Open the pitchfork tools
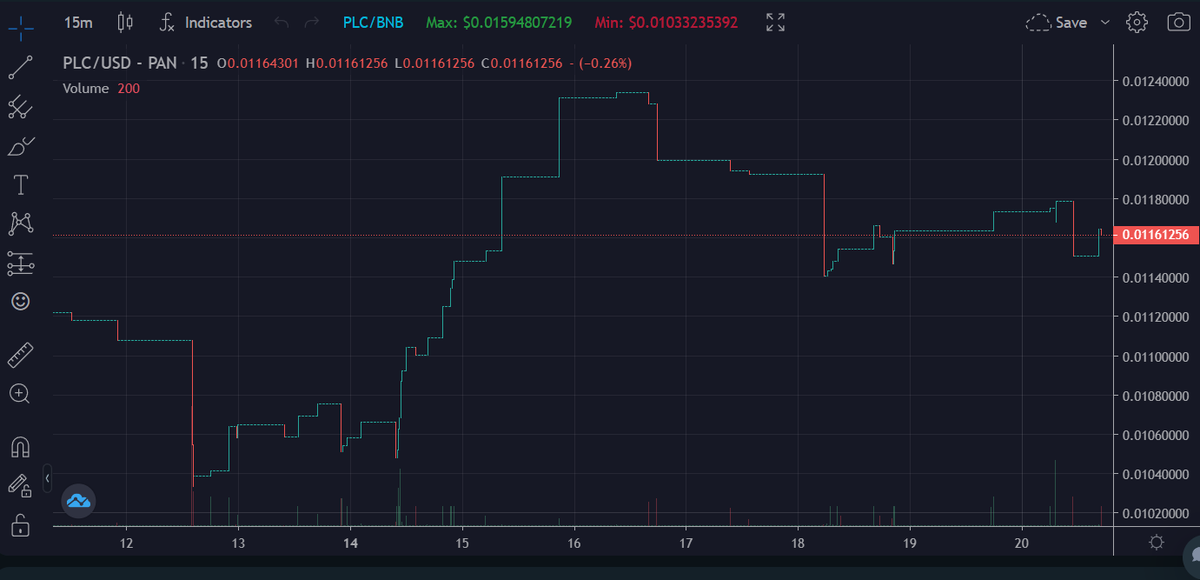Screen dimensions: 1200x580 pyautogui.click(x=20, y=106)
